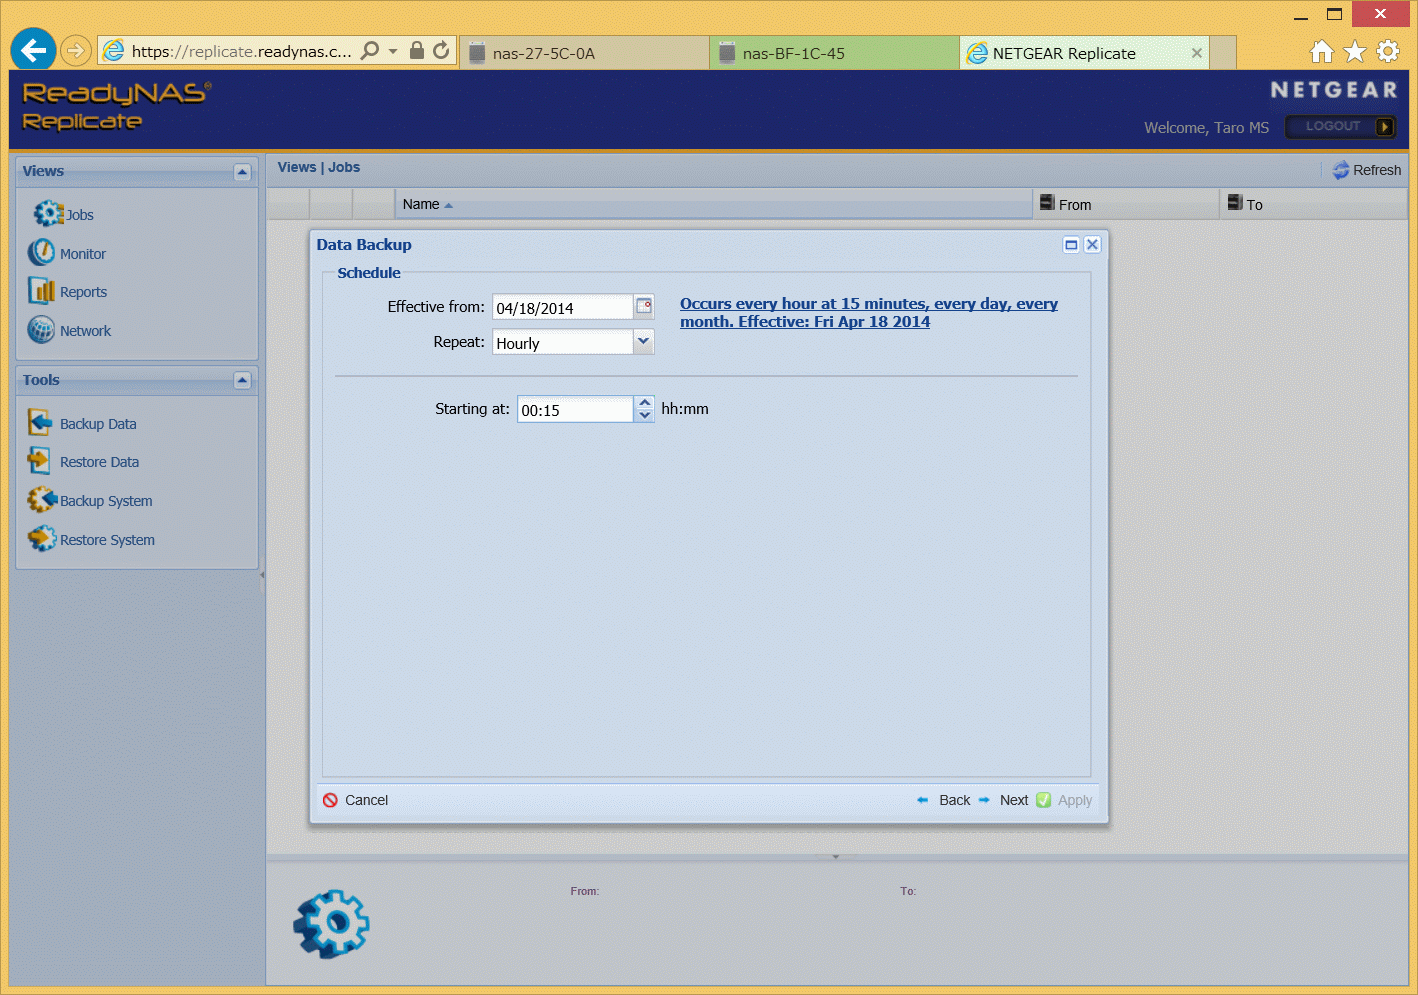The image size is (1418, 995).
Task: Click the Effective from date field
Action: click(x=562, y=308)
